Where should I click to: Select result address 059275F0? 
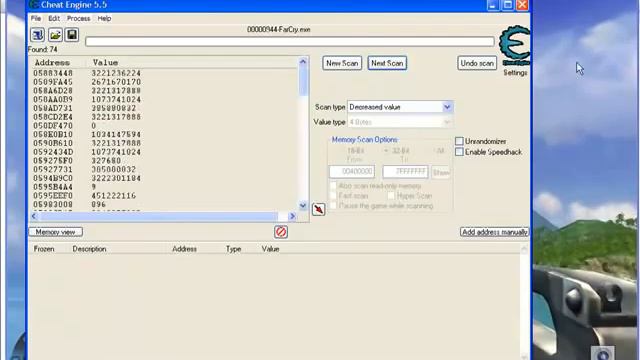pos(53,161)
